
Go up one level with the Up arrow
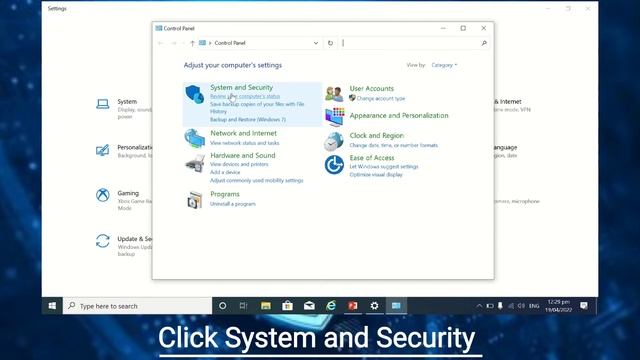(x=192, y=43)
